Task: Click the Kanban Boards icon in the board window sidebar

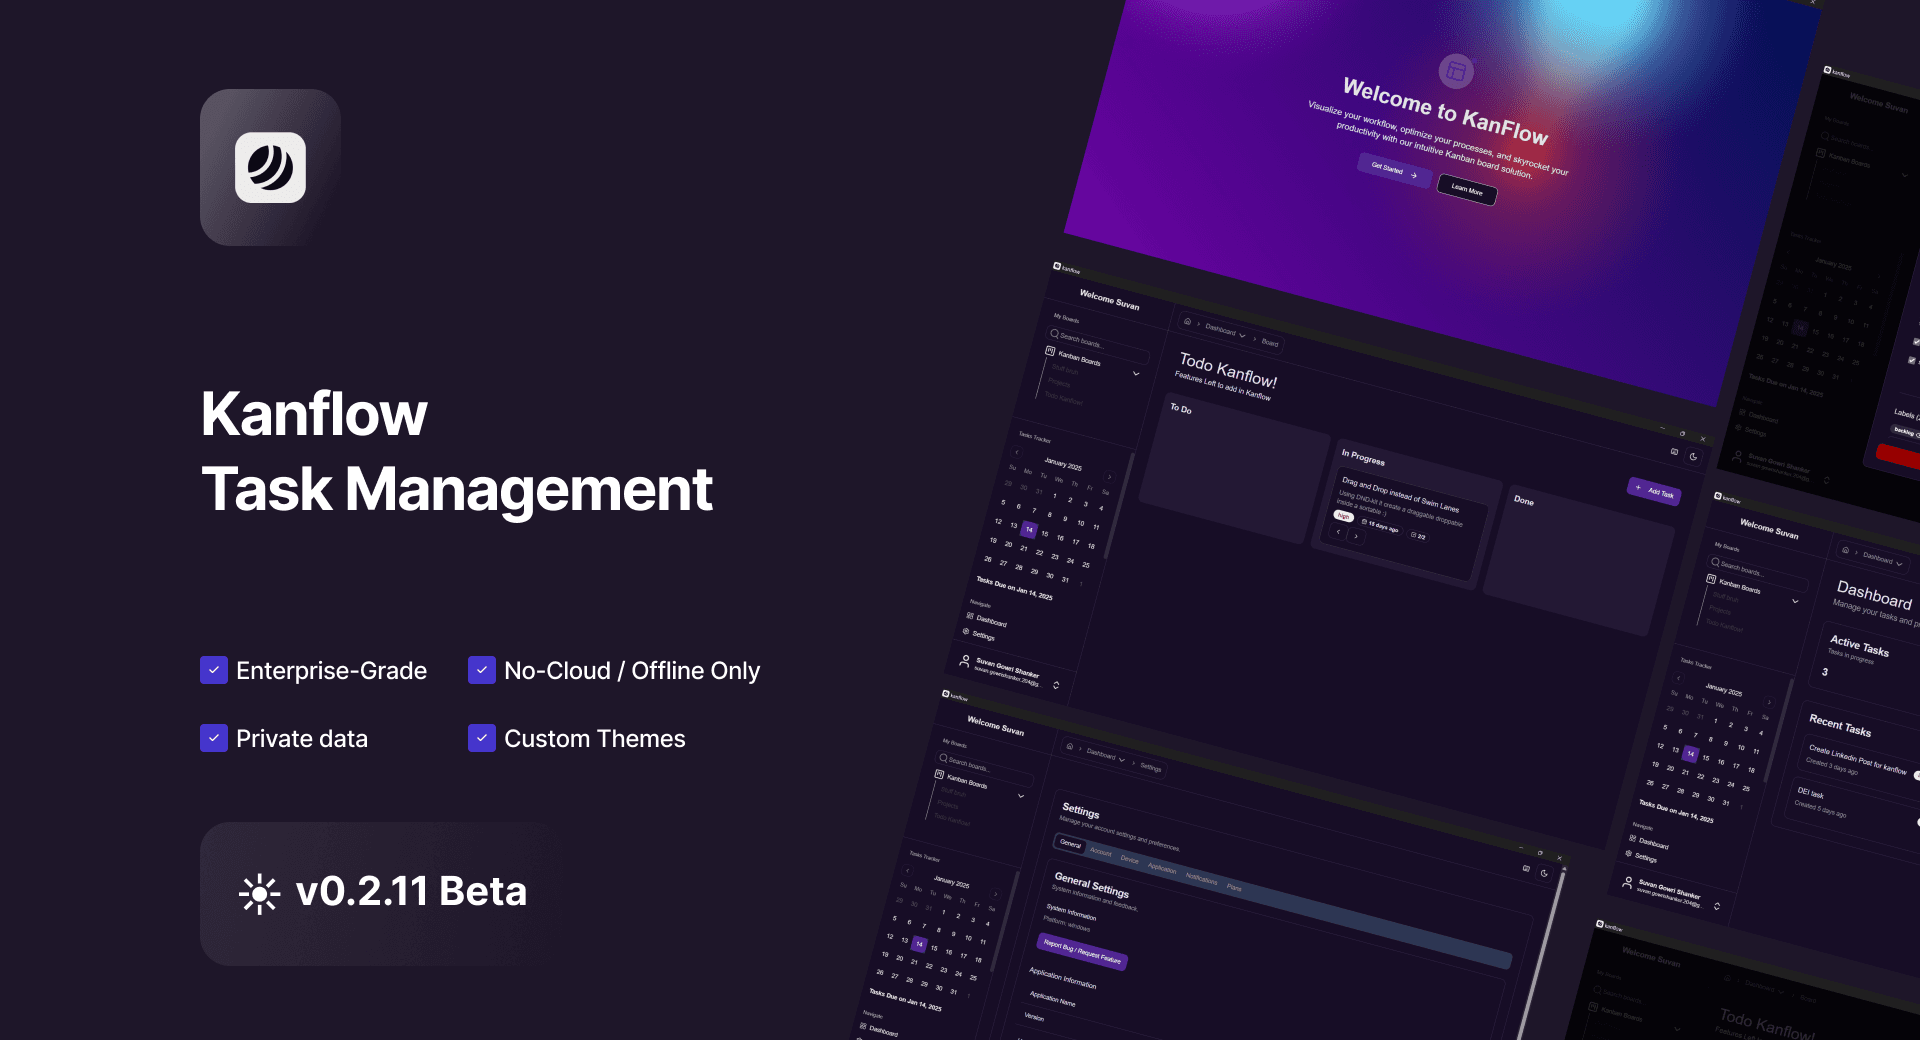Action: [1050, 351]
